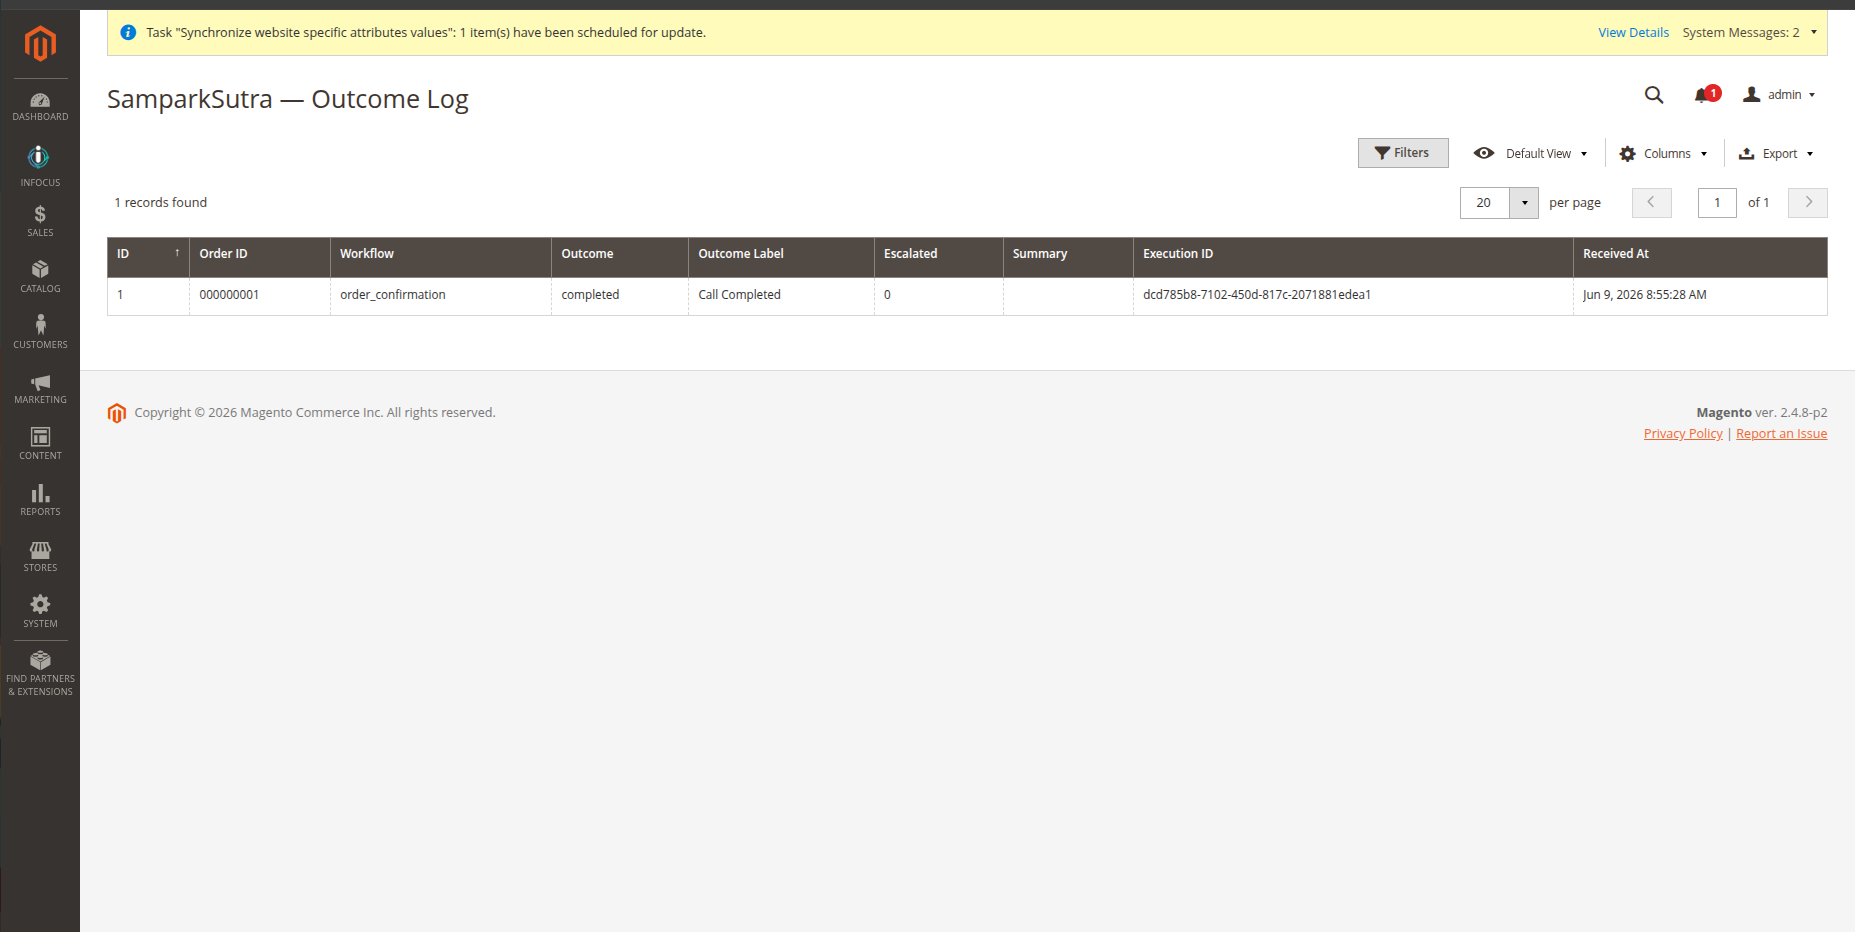Viewport: 1855px width, 932px height.
Task: Open the Report an Issue link
Action: click(1781, 434)
